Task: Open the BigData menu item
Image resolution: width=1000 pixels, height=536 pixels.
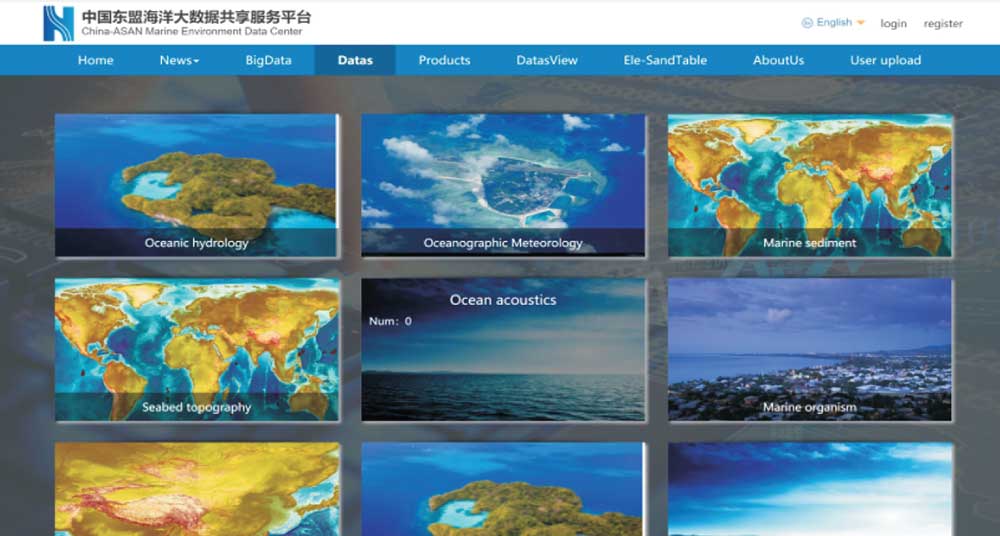Action: [x=268, y=61]
